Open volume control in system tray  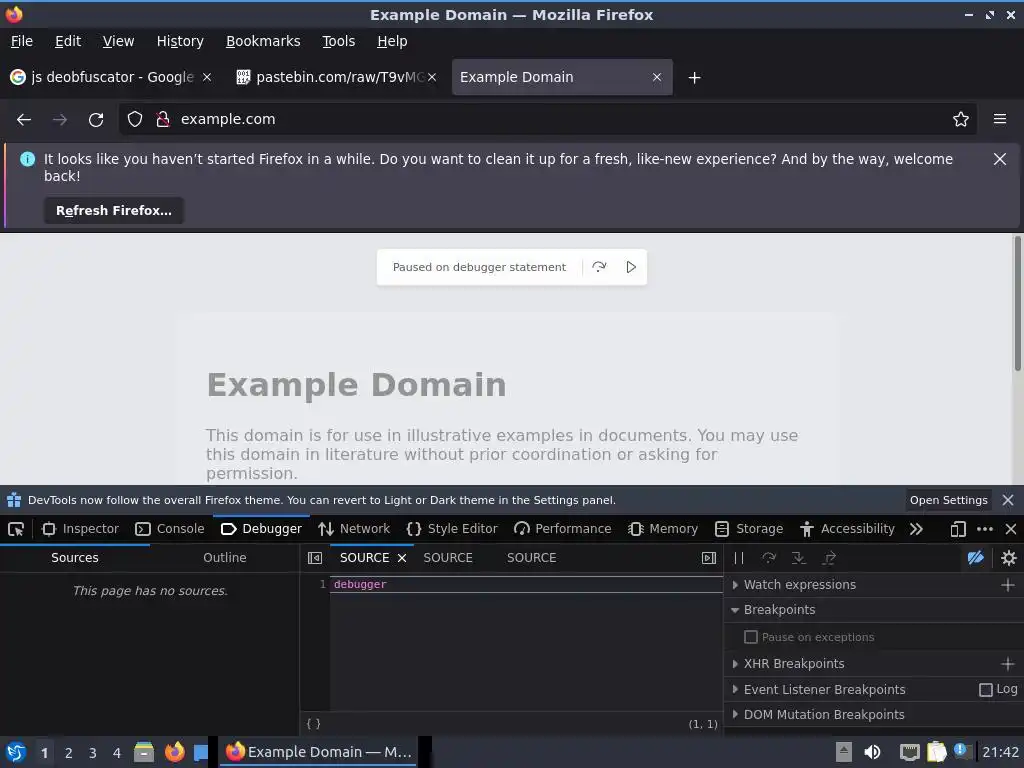pos(872,752)
